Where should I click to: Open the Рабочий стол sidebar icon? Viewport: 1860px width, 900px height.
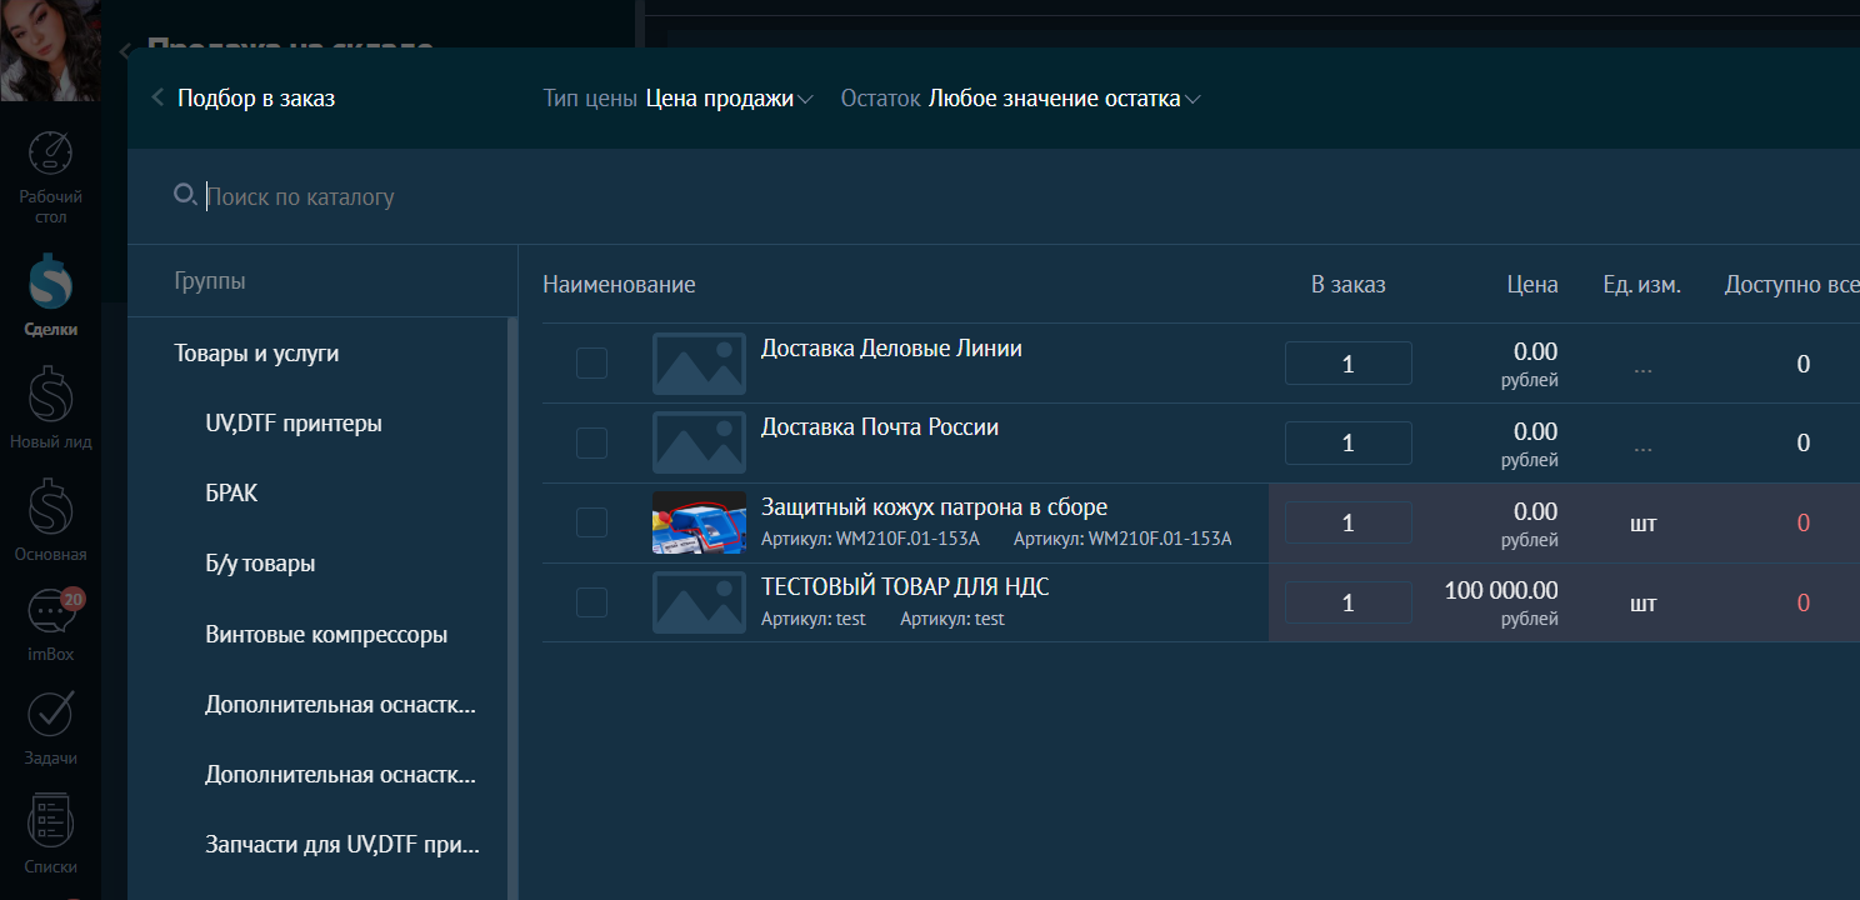pyautogui.click(x=50, y=154)
